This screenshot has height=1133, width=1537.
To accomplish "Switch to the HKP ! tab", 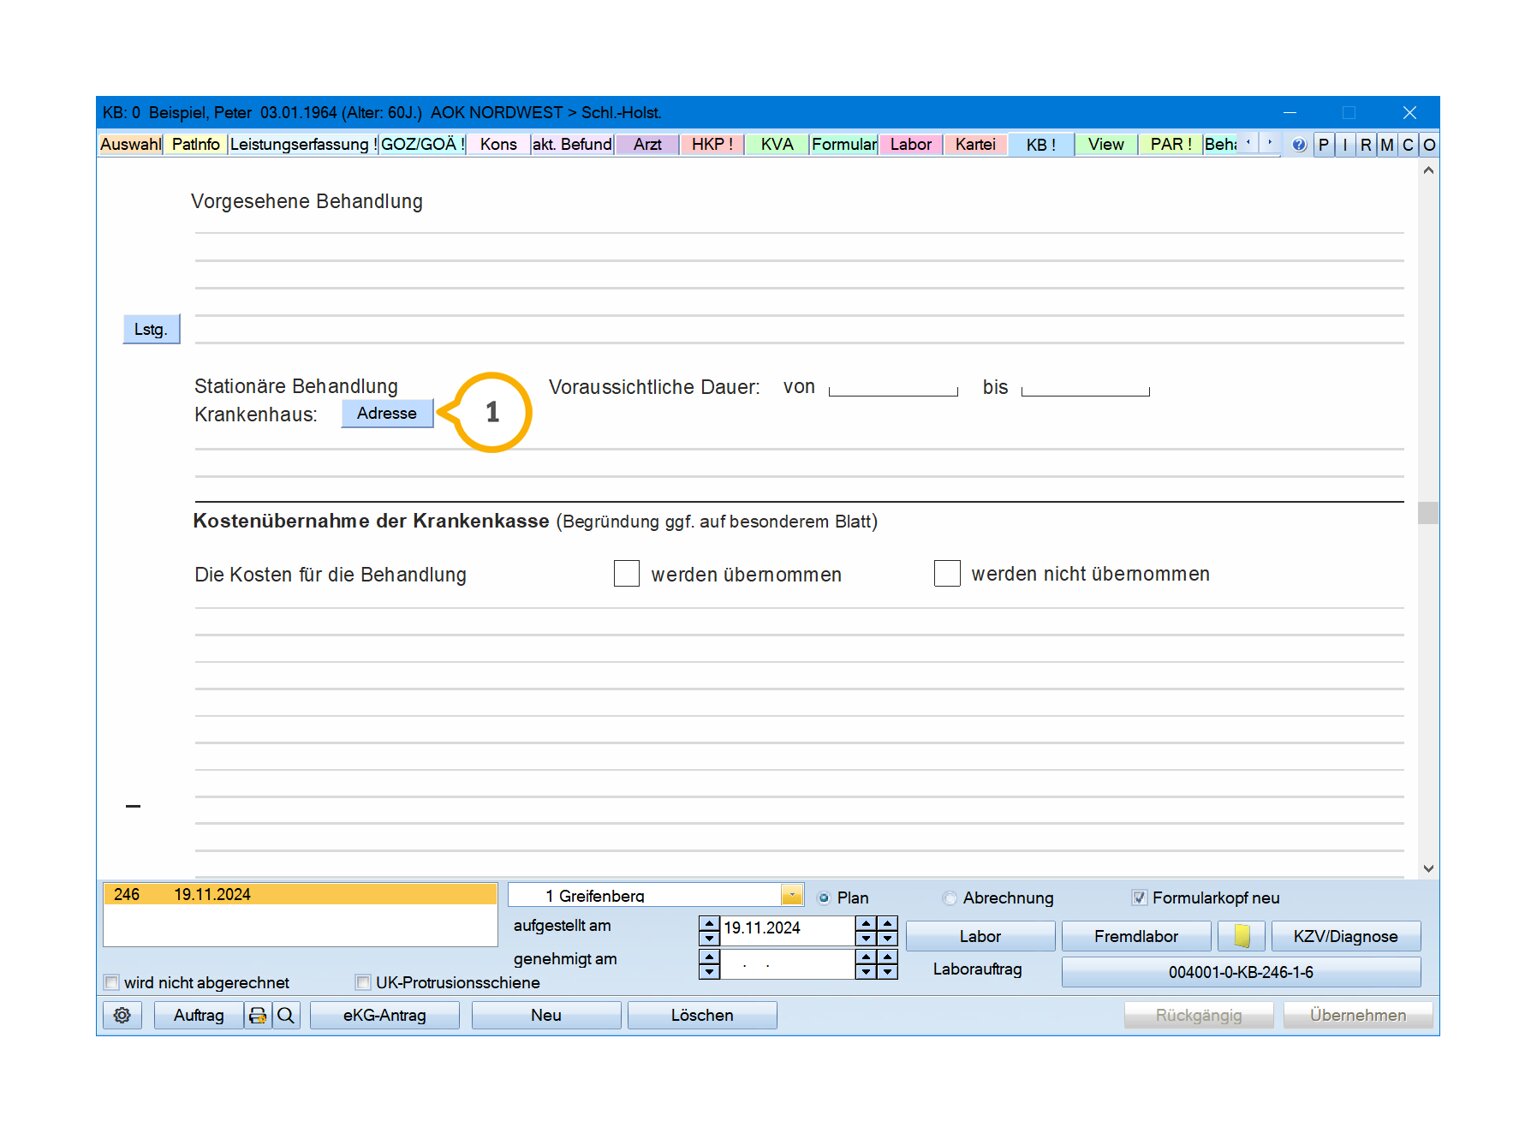I will (712, 144).
